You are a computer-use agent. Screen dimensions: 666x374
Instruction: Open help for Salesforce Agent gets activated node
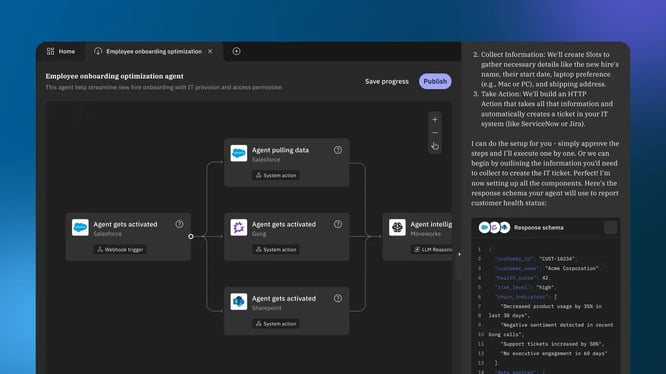tap(179, 224)
